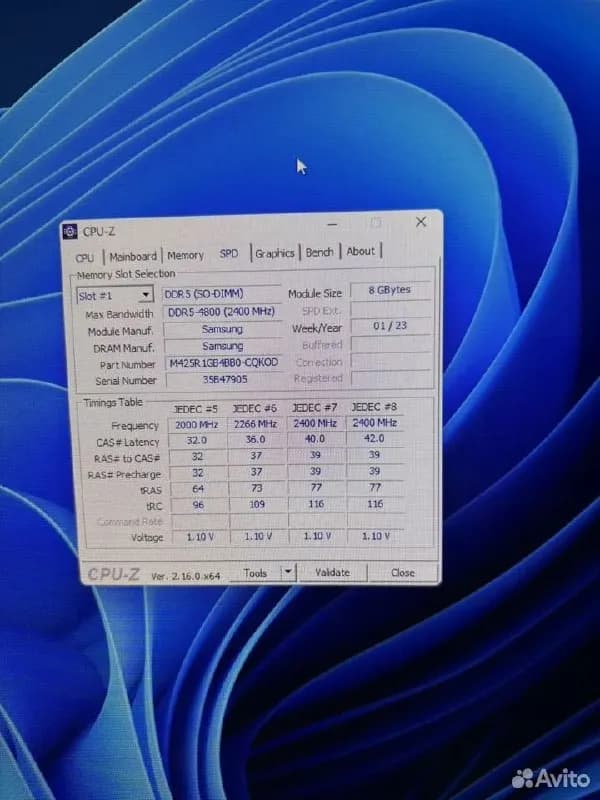Viewport: 600px width, 800px height.
Task: Open the Mainboard tab
Action: 133,256
